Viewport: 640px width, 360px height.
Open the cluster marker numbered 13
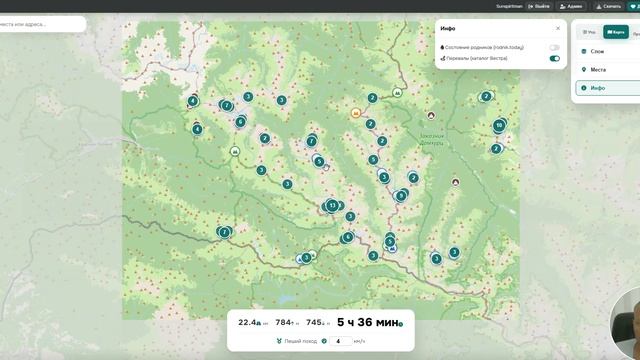(332, 205)
